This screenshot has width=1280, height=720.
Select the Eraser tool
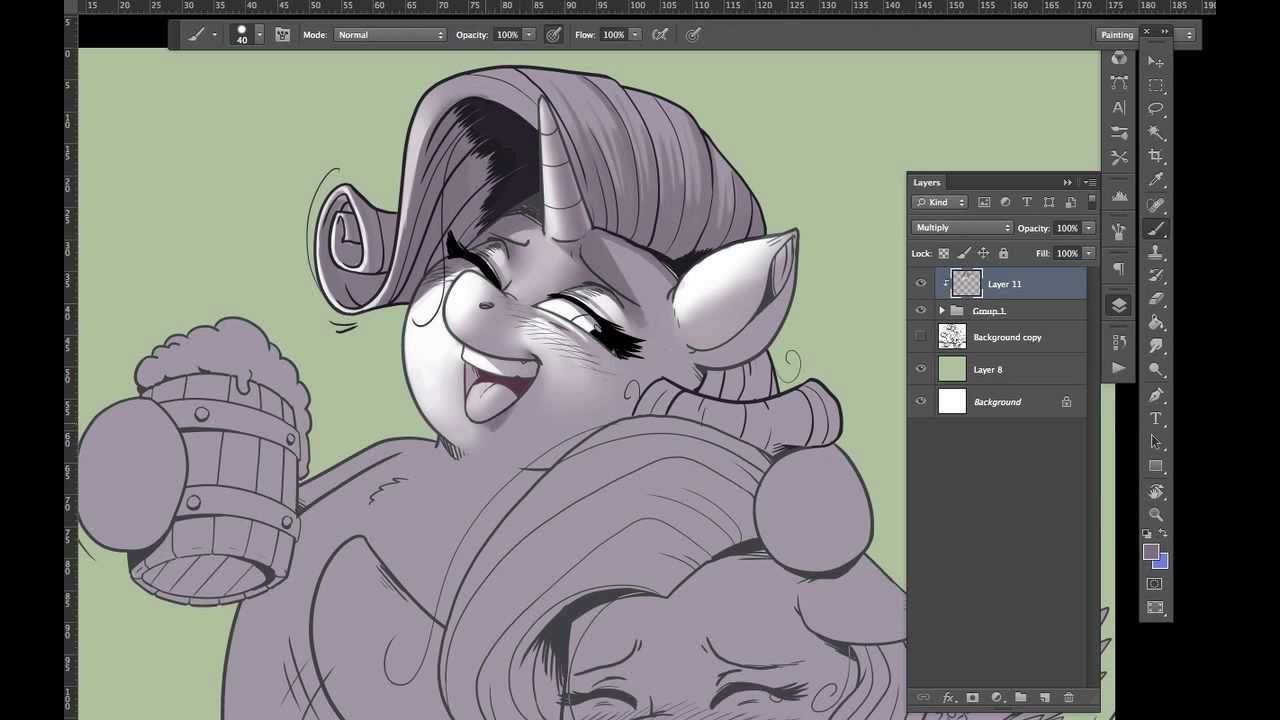pyautogui.click(x=1156, y=299)
